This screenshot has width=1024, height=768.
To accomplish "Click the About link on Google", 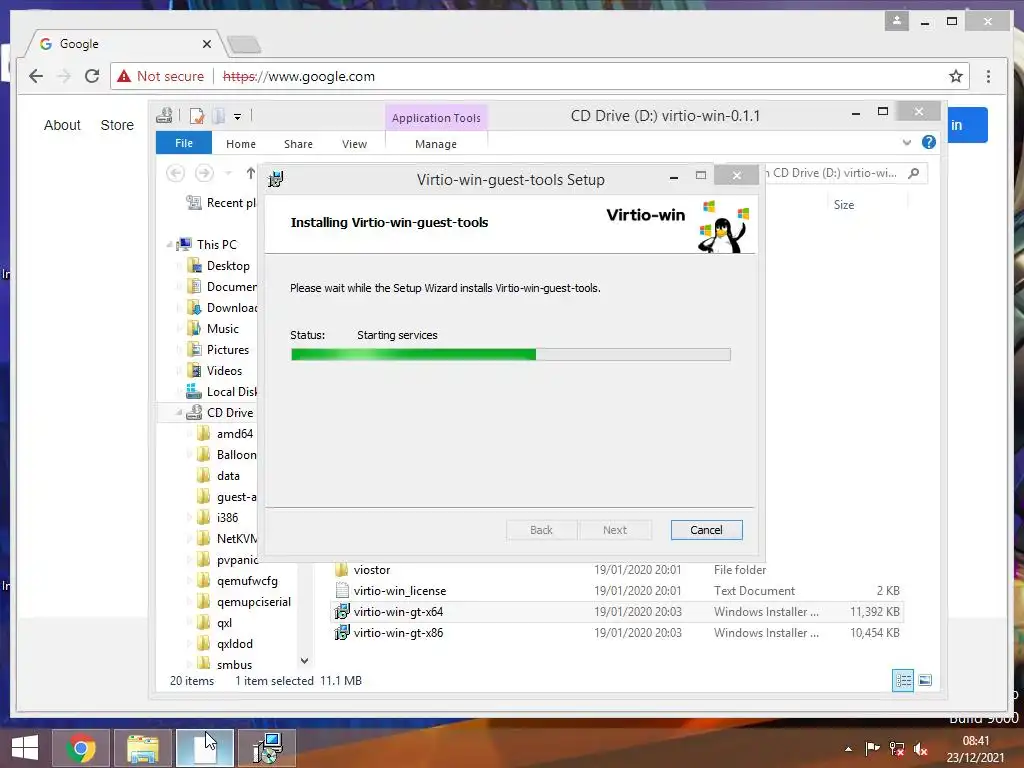I will 62,125.
